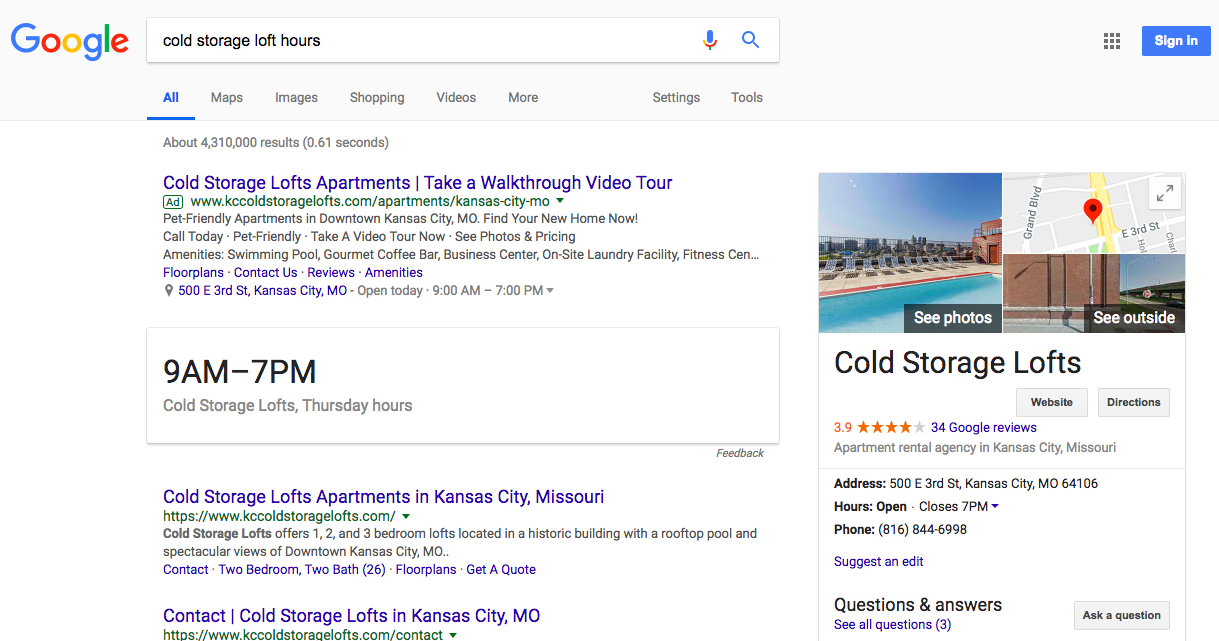This screenshot has height=641, width=1219.
Task: Open dropdown beside the contact page URL
Action: (x=453, y=635)
